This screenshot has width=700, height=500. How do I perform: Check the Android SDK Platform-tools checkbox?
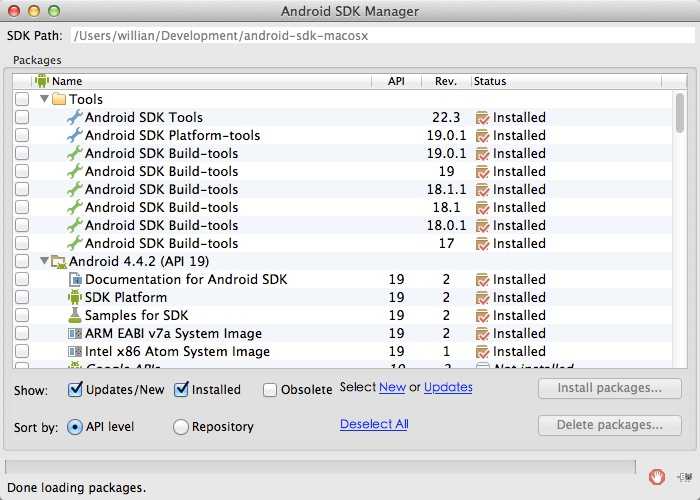22,135
